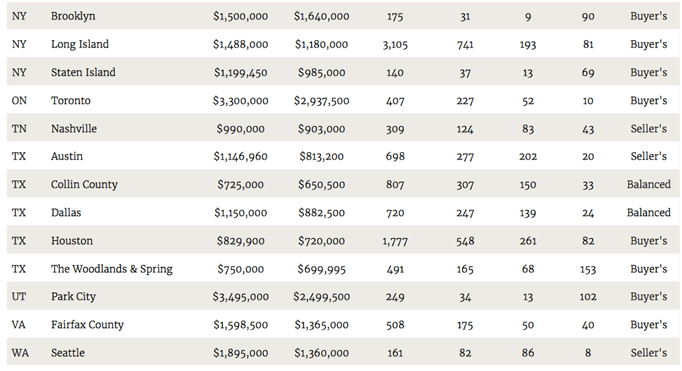Image resolution: width=682 pixels, height=371 pixels.
Task: Select Seattle's Seller's market label
Action: (x=649, y=353)
